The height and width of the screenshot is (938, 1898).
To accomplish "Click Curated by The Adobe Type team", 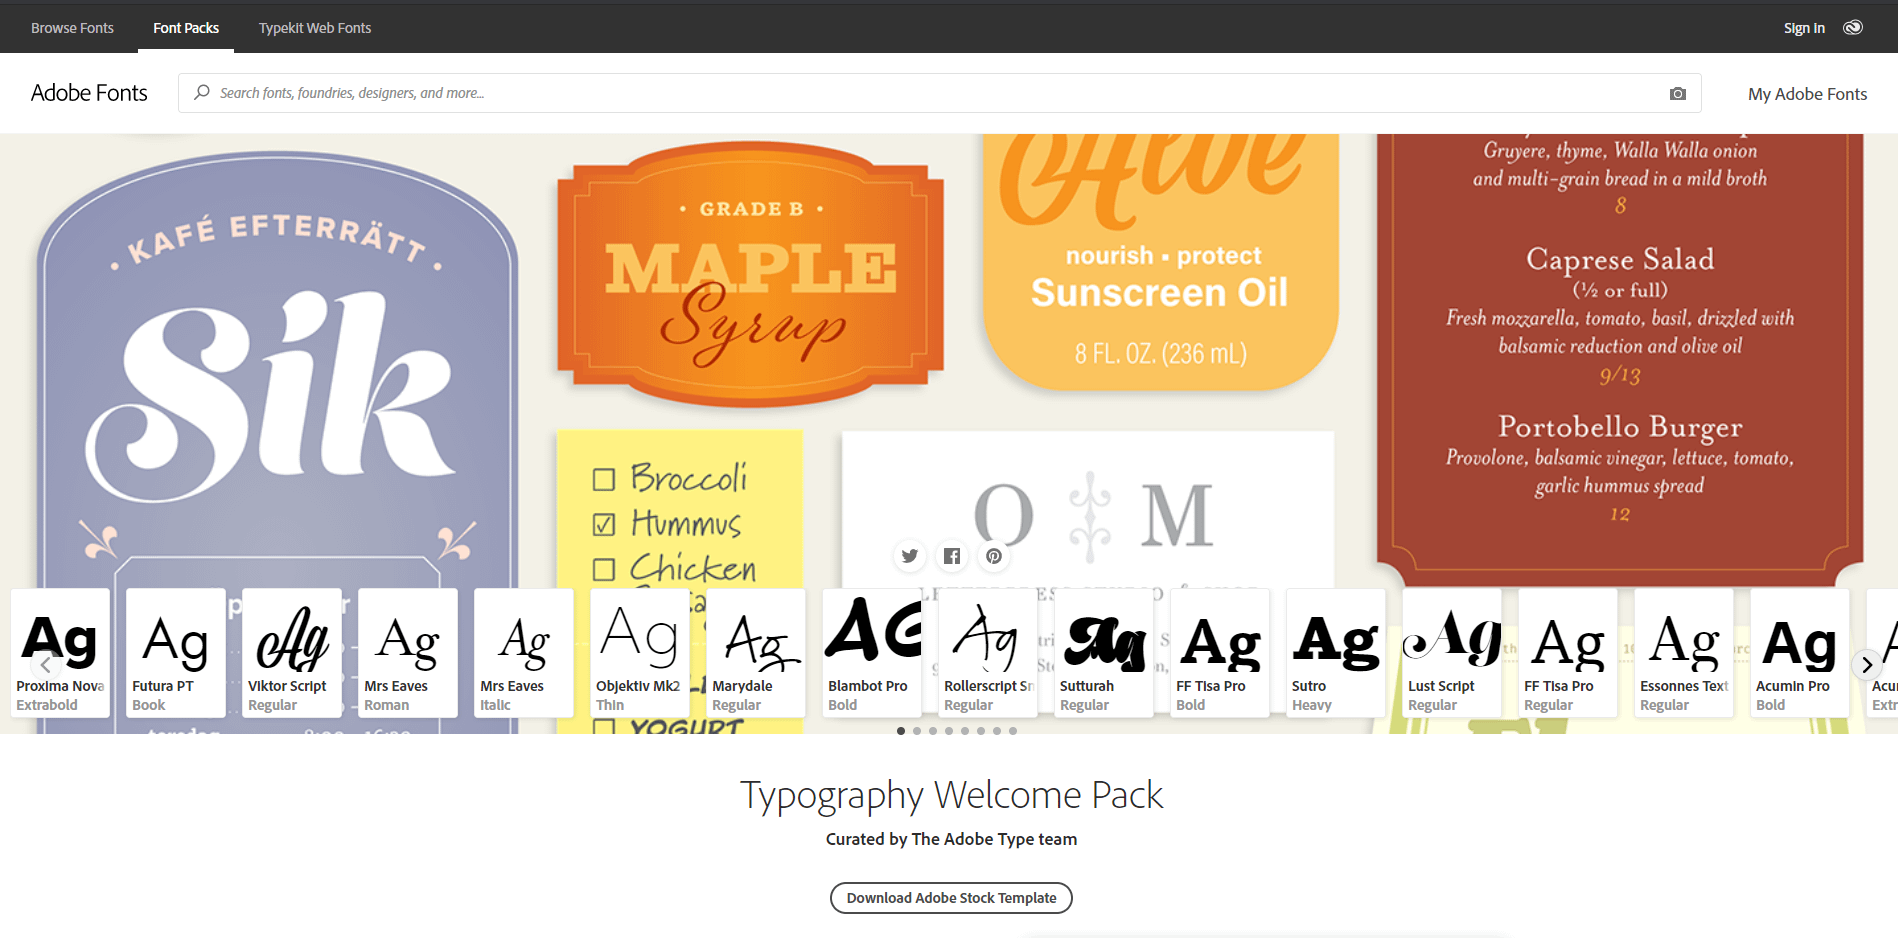I will [951, 839].
